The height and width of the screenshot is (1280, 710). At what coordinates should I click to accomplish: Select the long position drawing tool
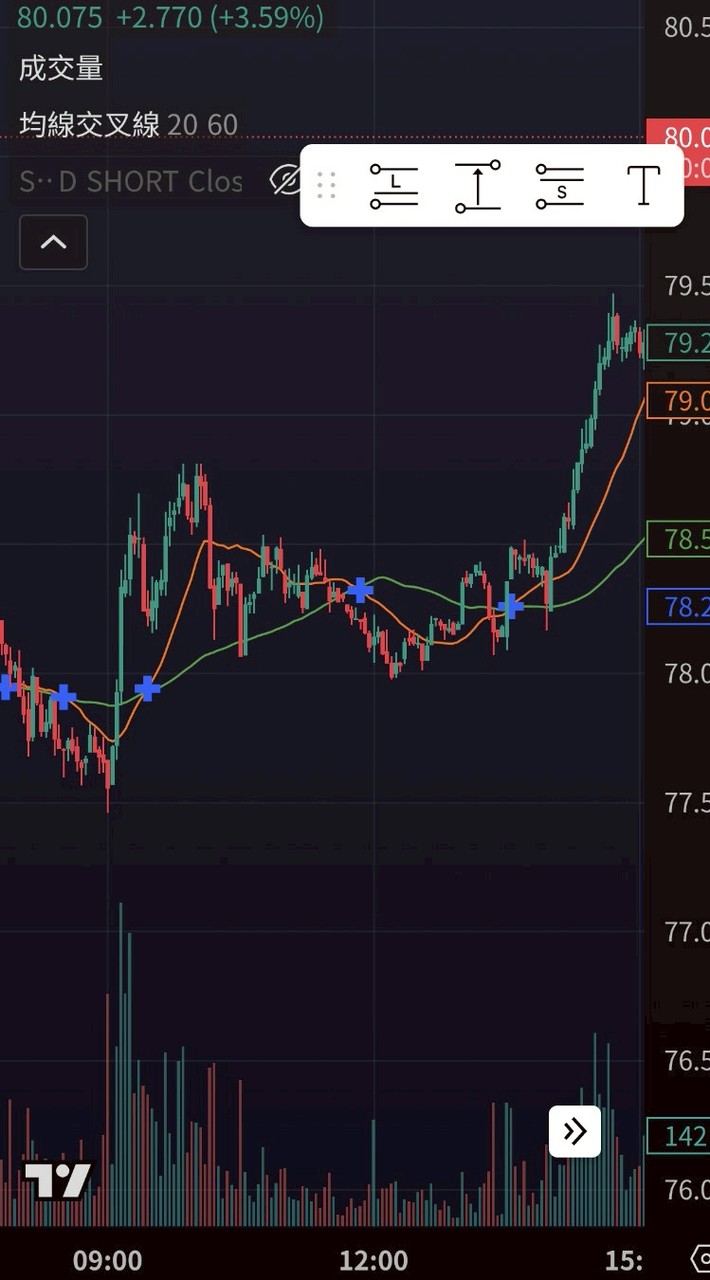point(394,186)
